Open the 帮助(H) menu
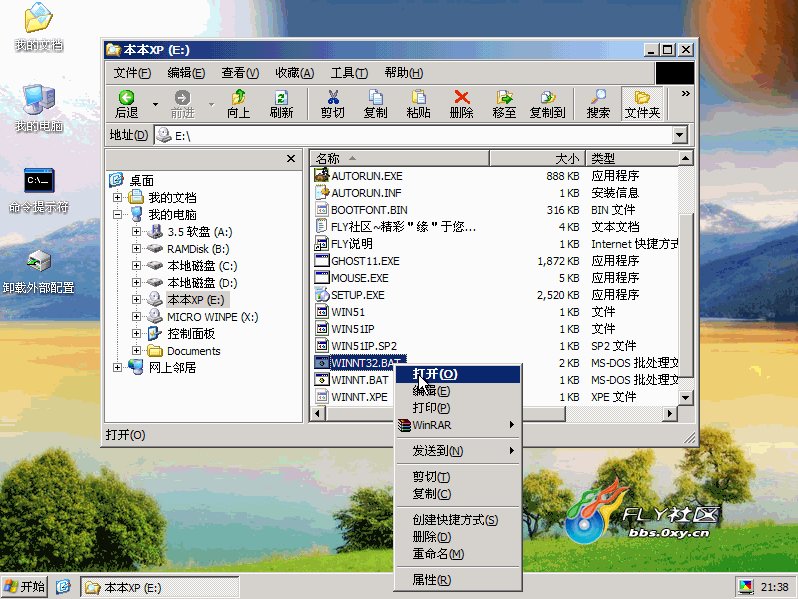Image resolution: width=798 pixels, height=599 pixels. tap(404, 73)
